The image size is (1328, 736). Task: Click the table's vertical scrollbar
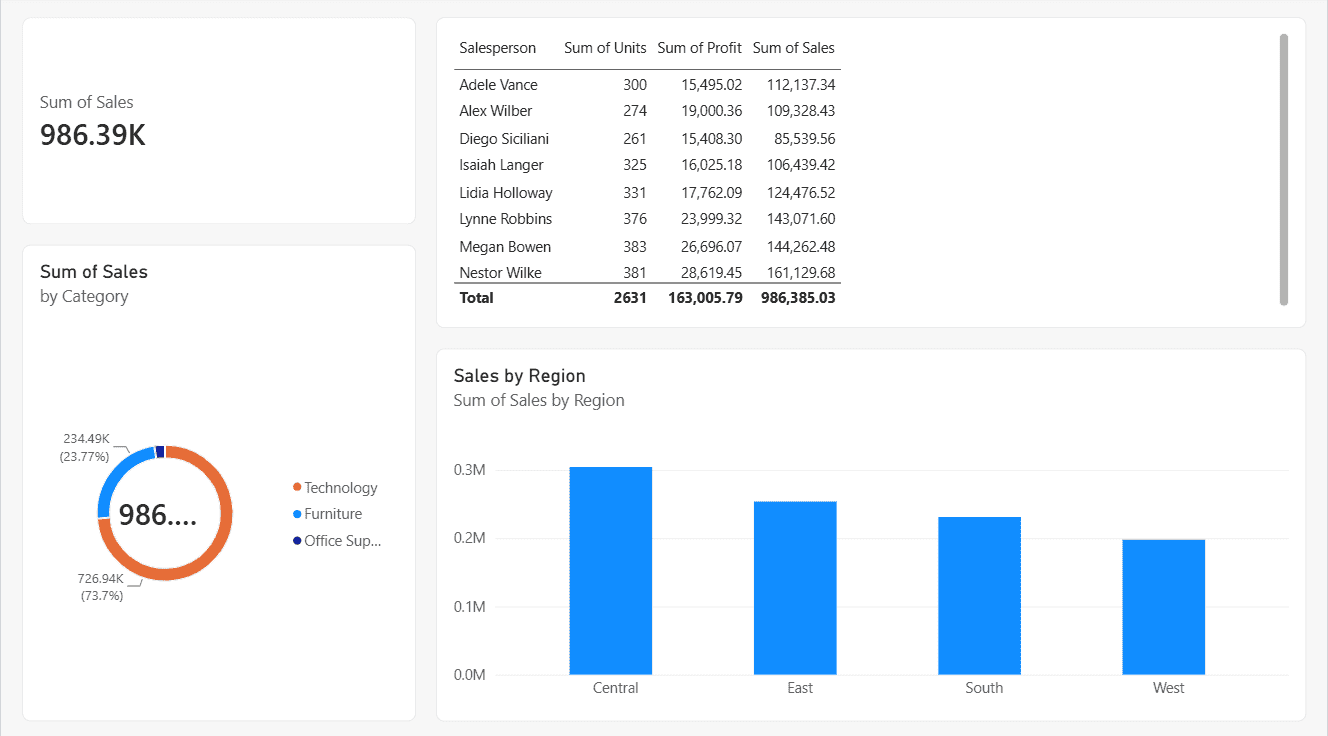coord(1284,169)
